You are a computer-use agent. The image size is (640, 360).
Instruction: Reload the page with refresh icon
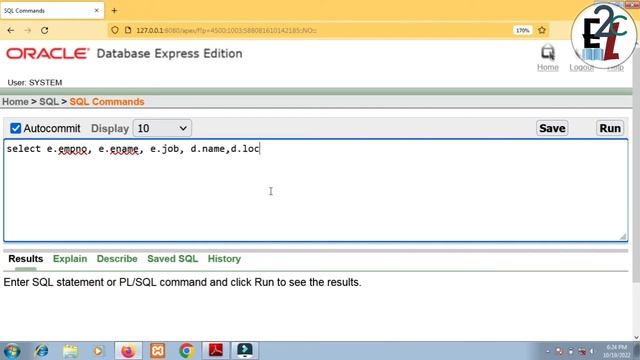44,30
